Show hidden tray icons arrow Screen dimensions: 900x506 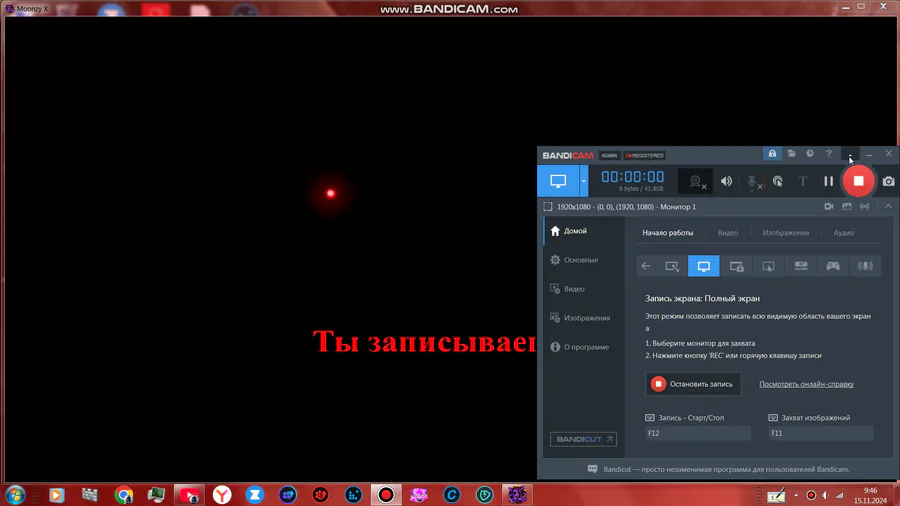tap(796, 495)
